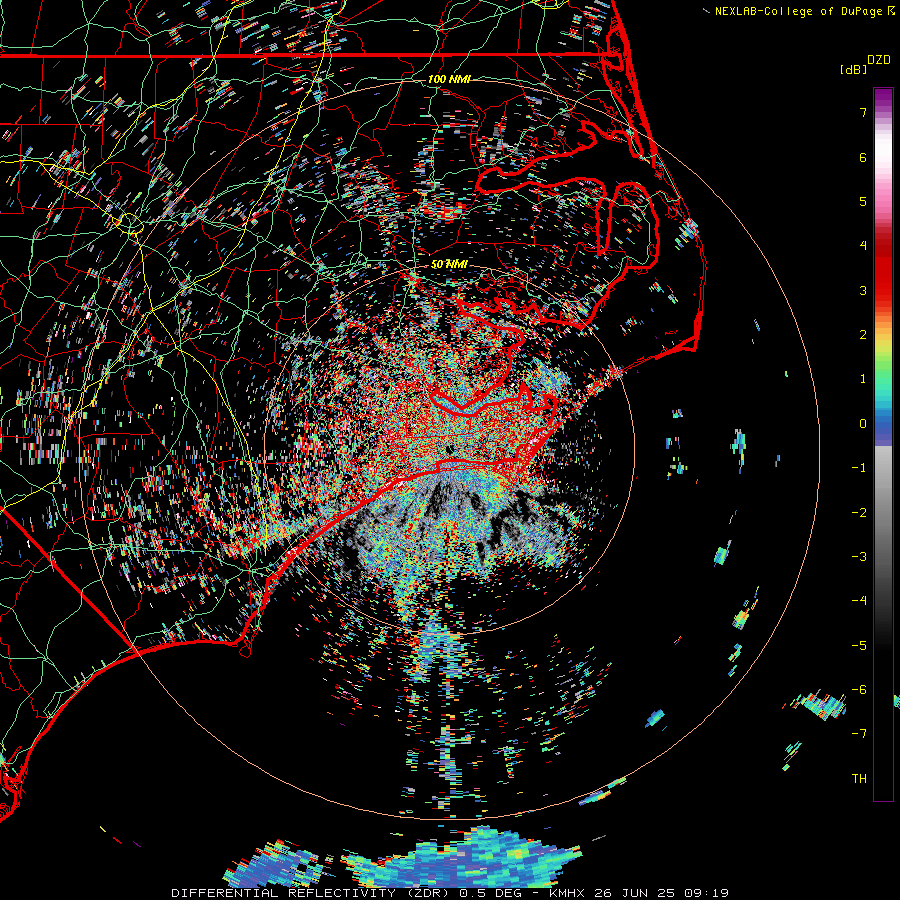This screenshot has width=900, height=900.
Task: Click the [dB] units label
Action: click(x=854, y=69)
